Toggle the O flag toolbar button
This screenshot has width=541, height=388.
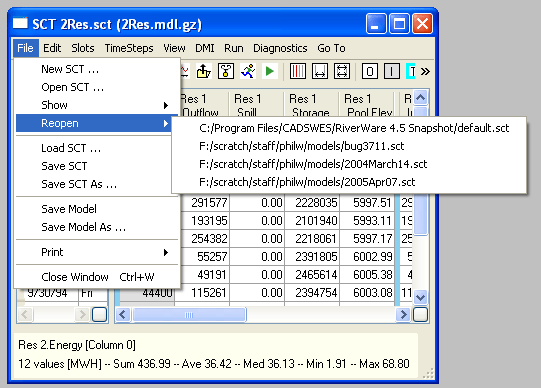pyautogui.click(x=370, y=71)
